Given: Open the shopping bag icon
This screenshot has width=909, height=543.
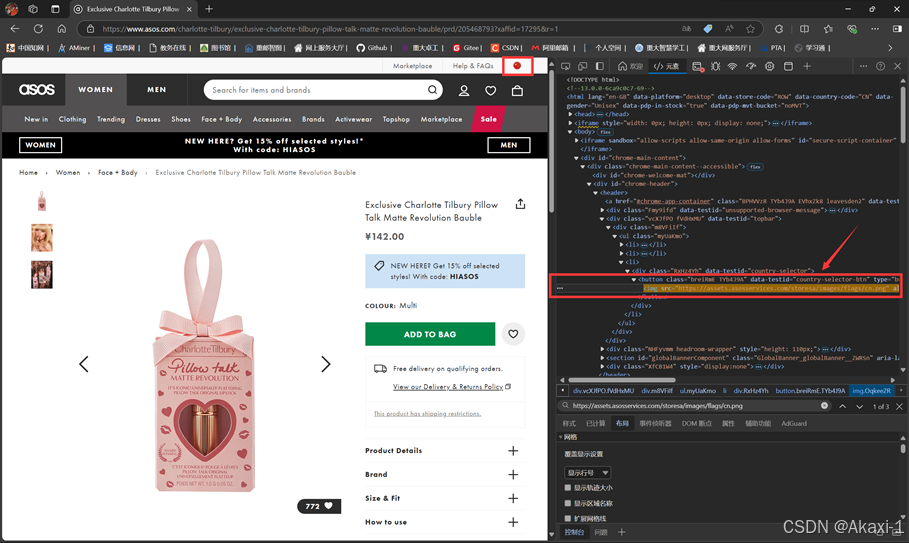Looking at the screenshot, I should pyautogui.click(x=517, y=90).
